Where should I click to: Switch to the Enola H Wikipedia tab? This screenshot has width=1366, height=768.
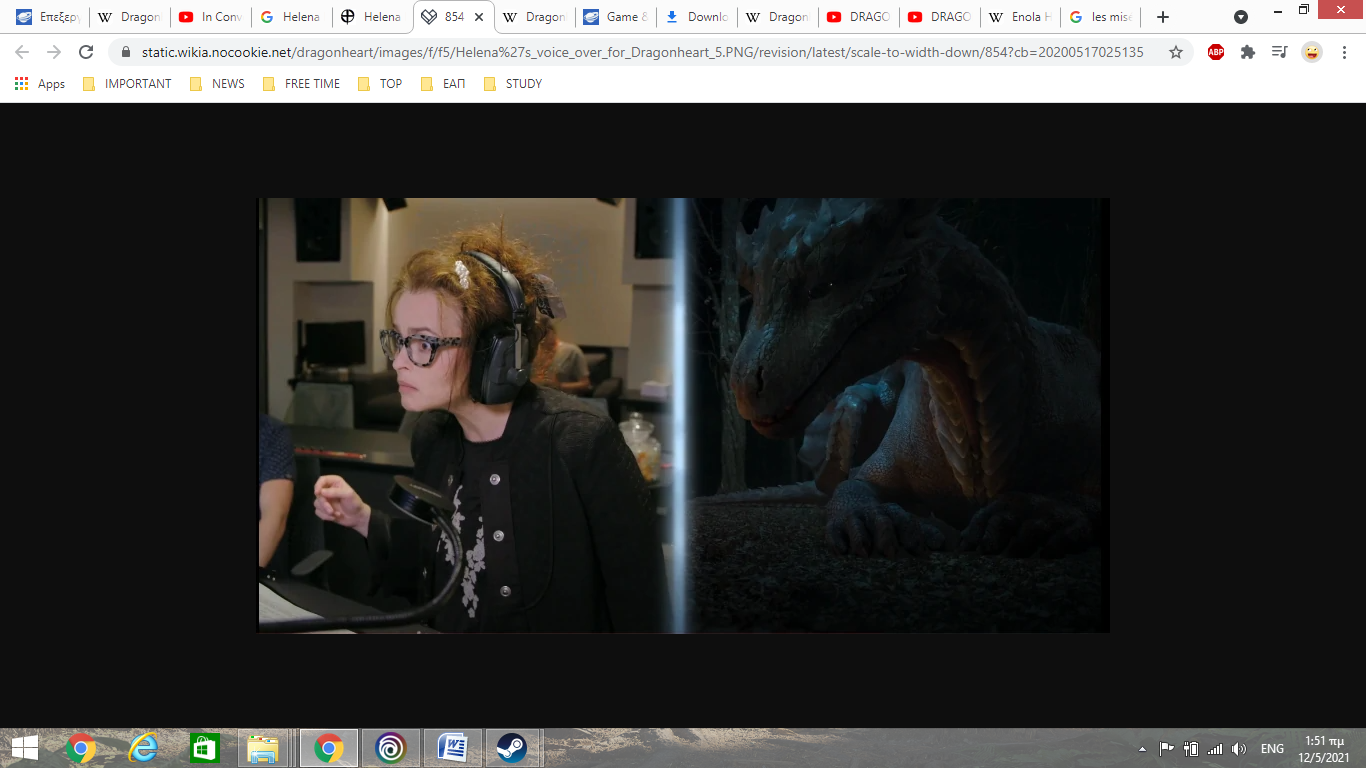tap(1021, 17)
